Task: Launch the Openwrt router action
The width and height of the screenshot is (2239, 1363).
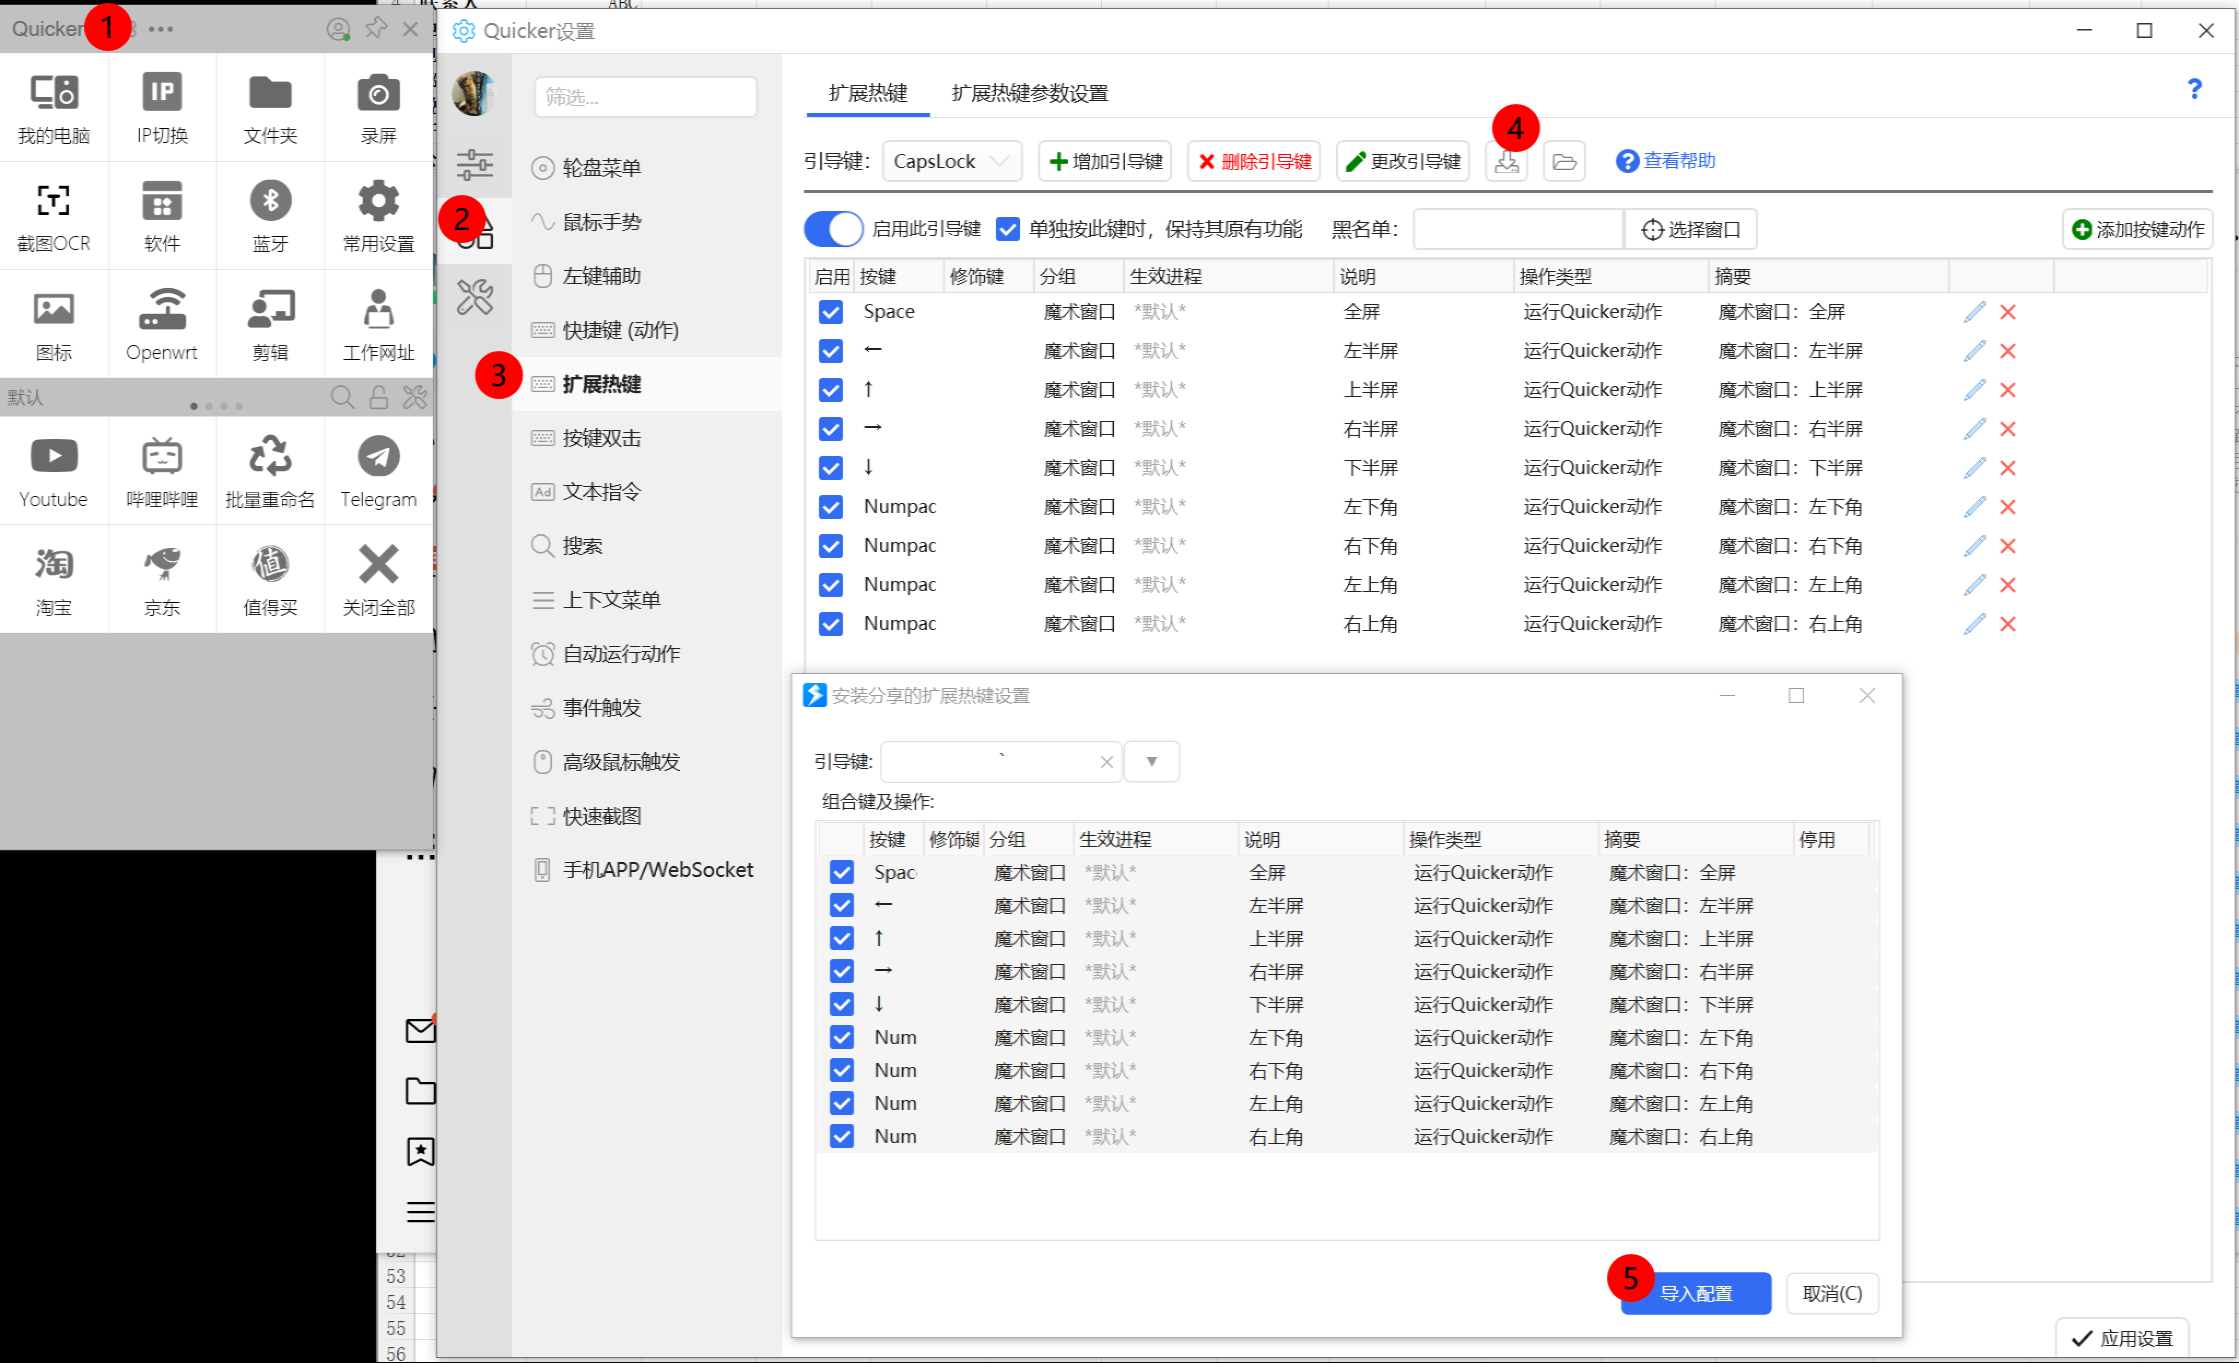Action: click(162, 324)
